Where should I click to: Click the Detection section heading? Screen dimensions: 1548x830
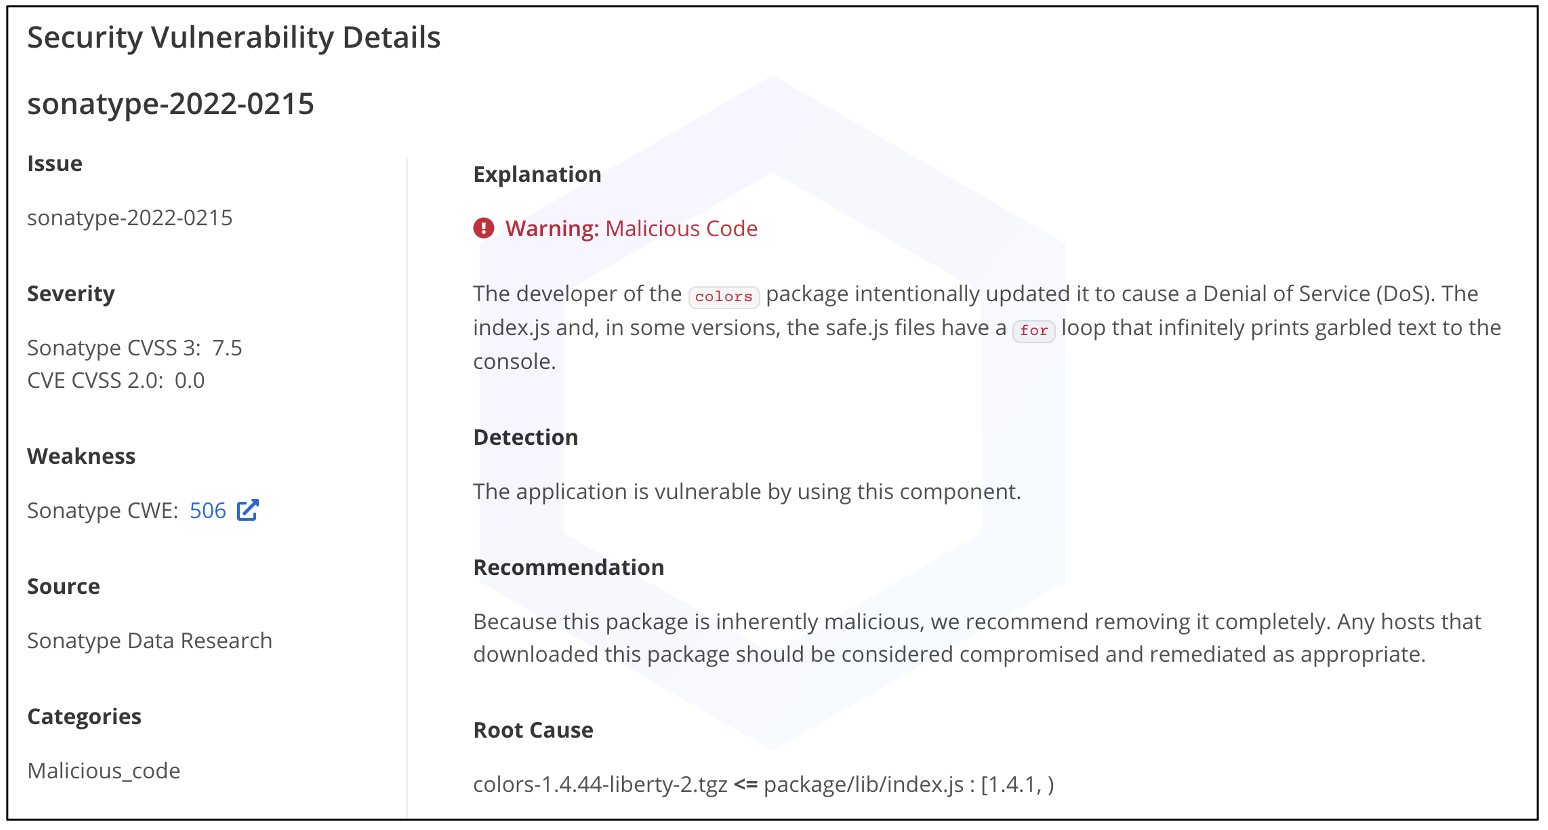click(x=525, y=438)
